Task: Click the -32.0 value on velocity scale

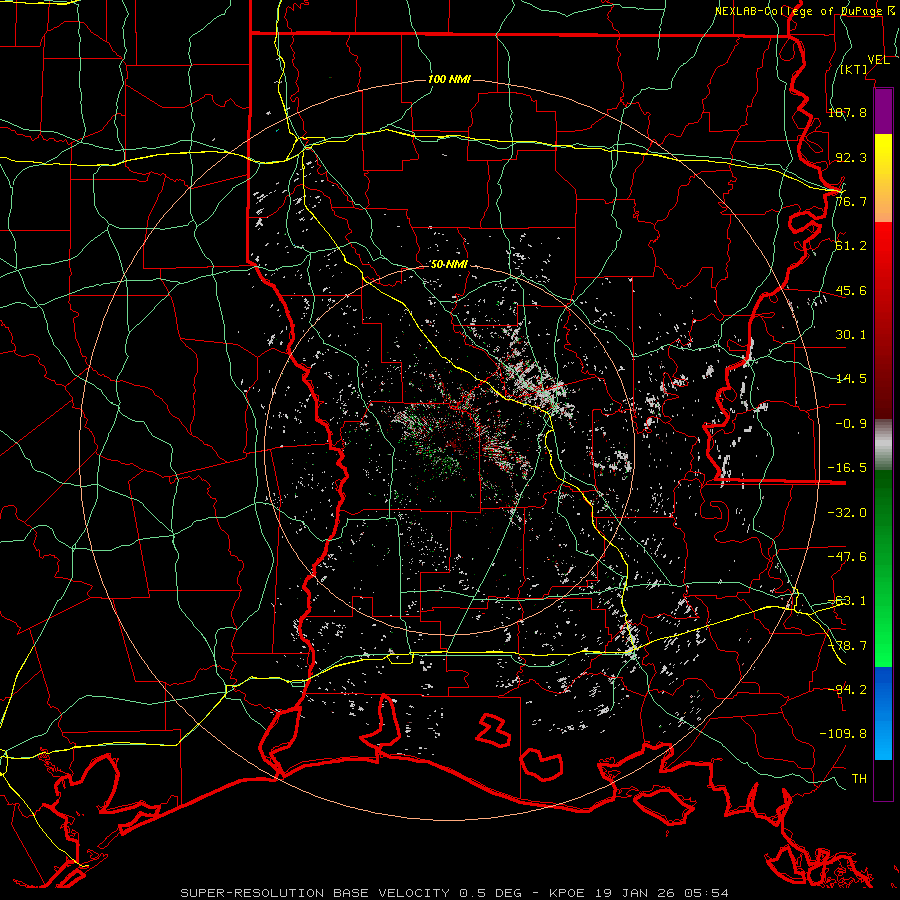Action: coord(847,513)
